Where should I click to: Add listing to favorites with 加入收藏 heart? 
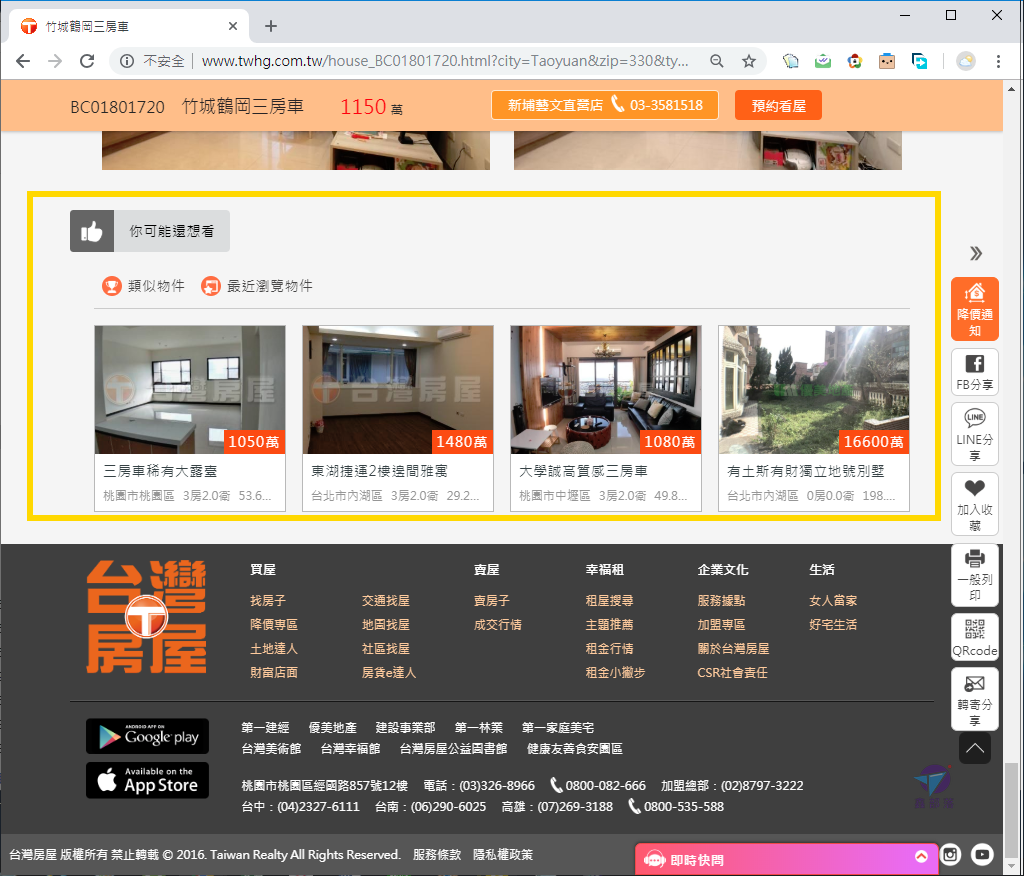(975, 504)
